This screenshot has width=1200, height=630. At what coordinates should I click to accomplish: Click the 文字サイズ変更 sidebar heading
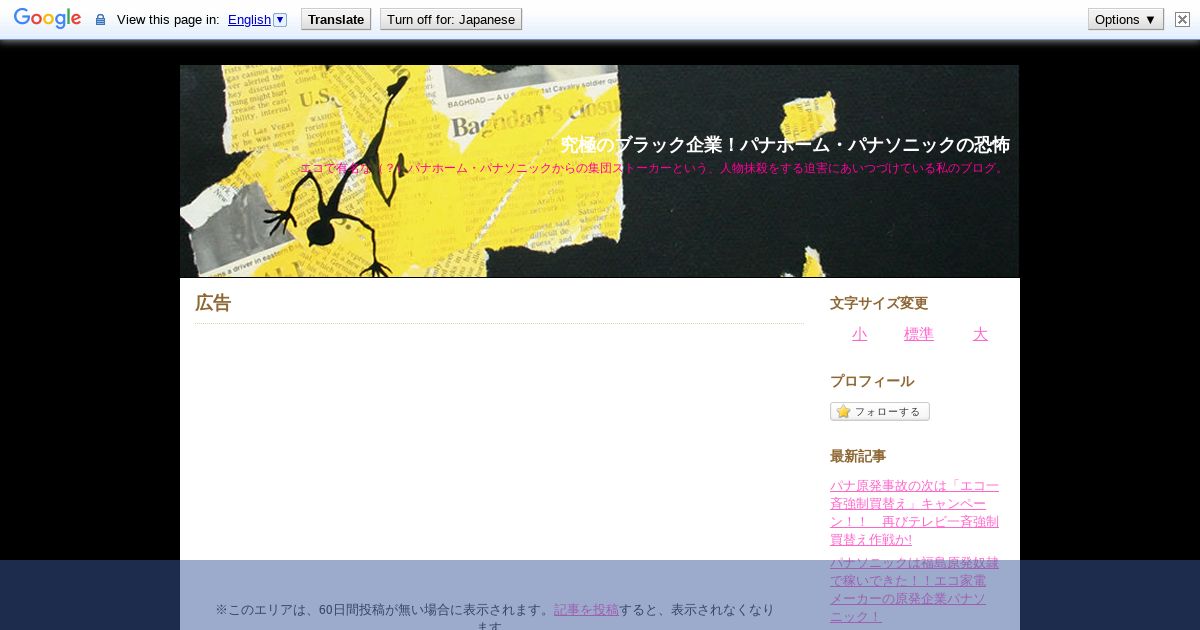coord(879,303)
